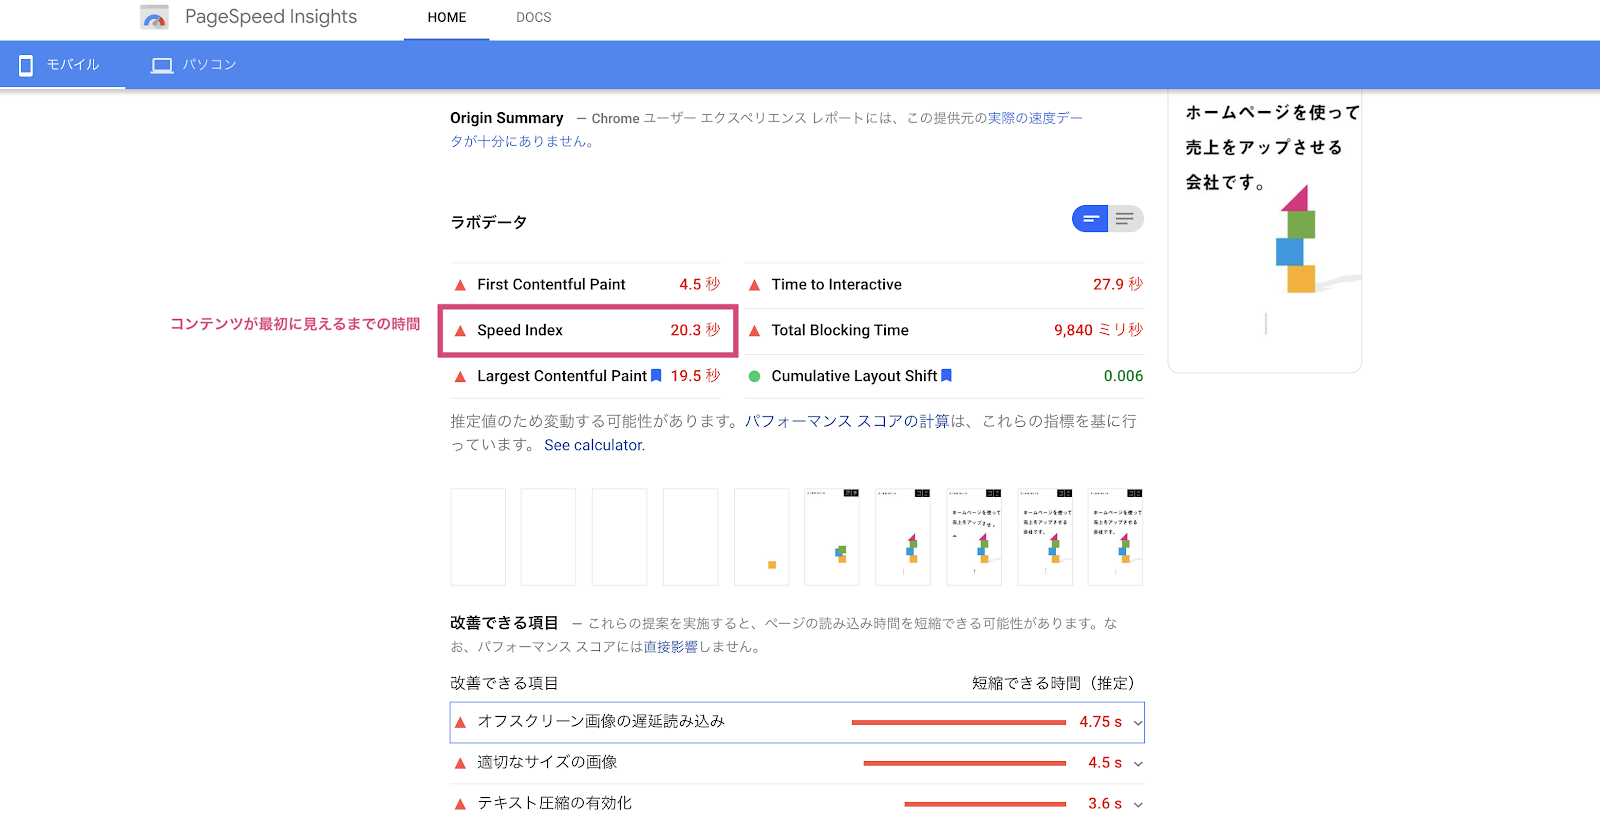This screenshot has width=1600, height=816.
Task: Click the mobile phone icon
Action: click(26, 65)
